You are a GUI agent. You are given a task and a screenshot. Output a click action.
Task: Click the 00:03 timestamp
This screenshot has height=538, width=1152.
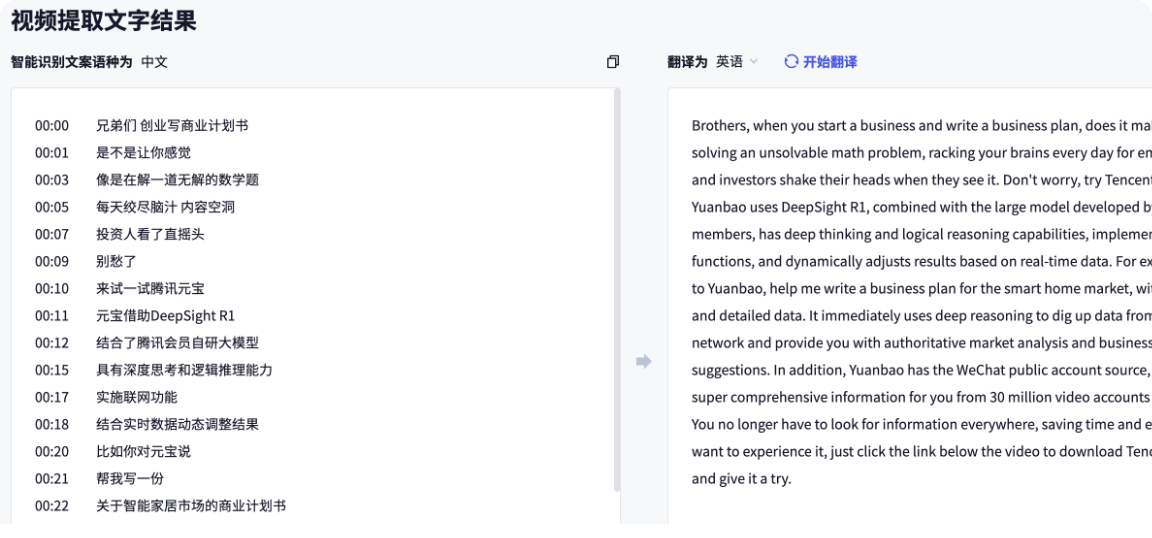click(51, 180)
